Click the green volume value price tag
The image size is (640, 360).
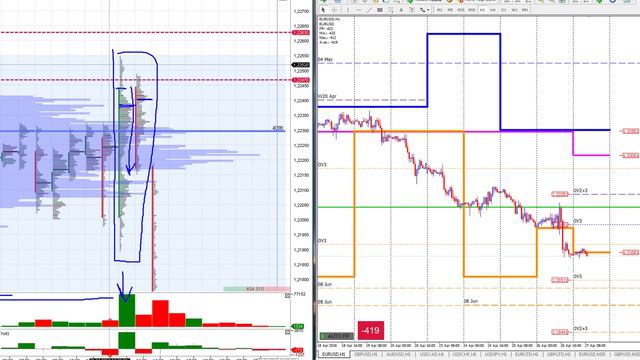click(x=298, y=327)
